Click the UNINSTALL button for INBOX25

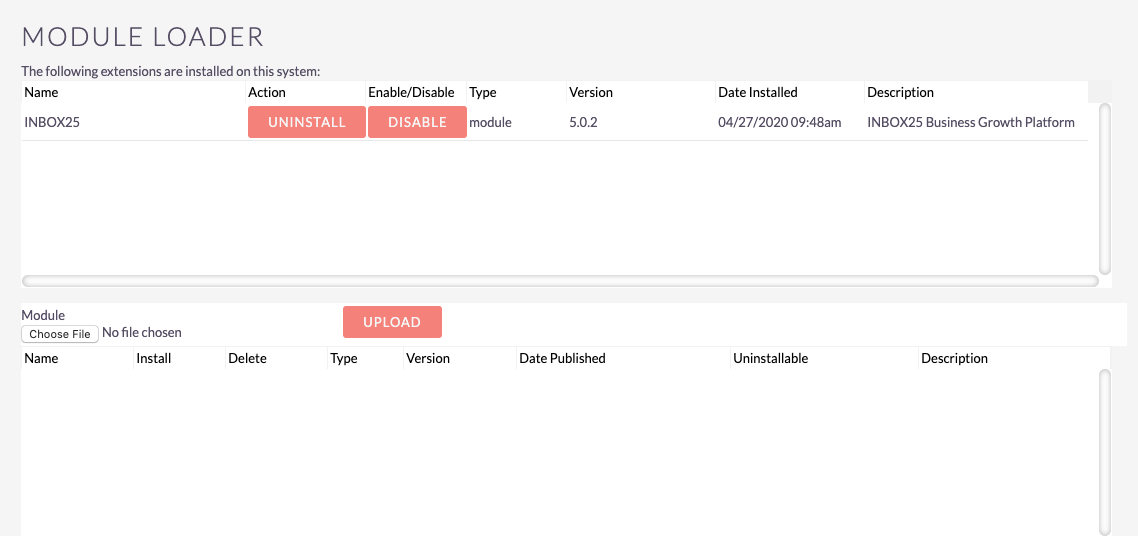pyautogui.click(x=306, y=122)
